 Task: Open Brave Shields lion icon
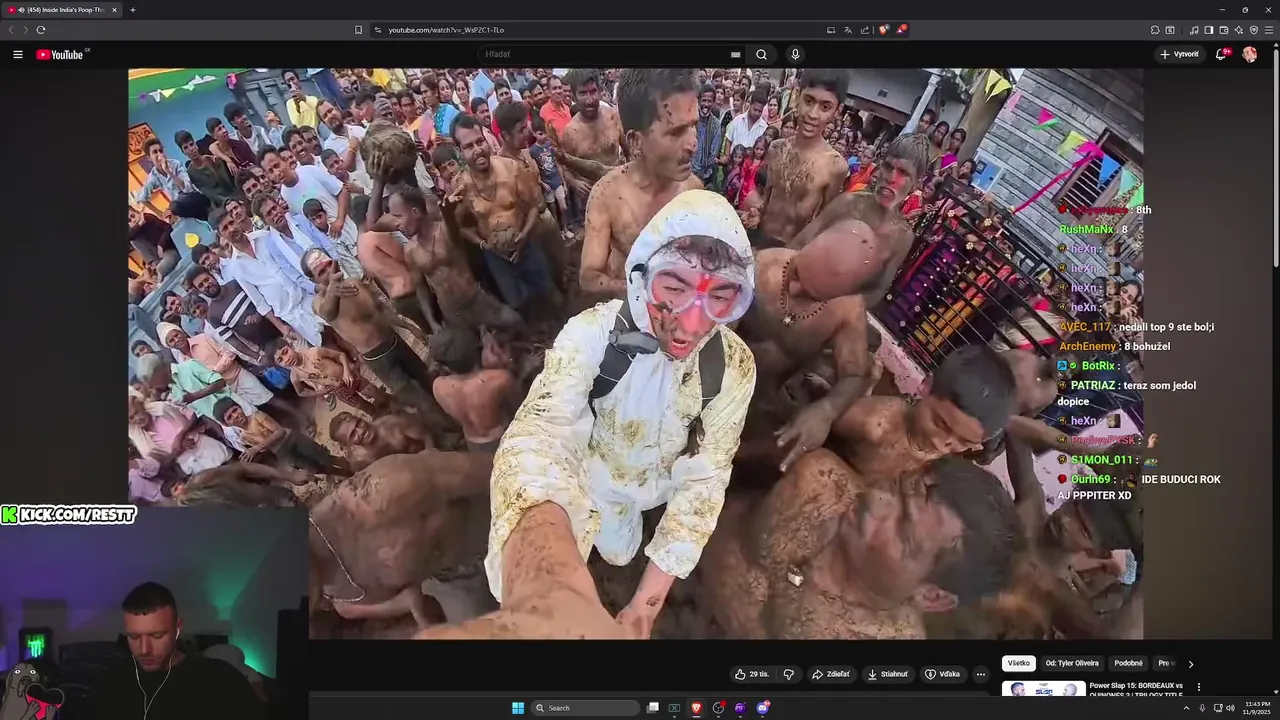883,30
